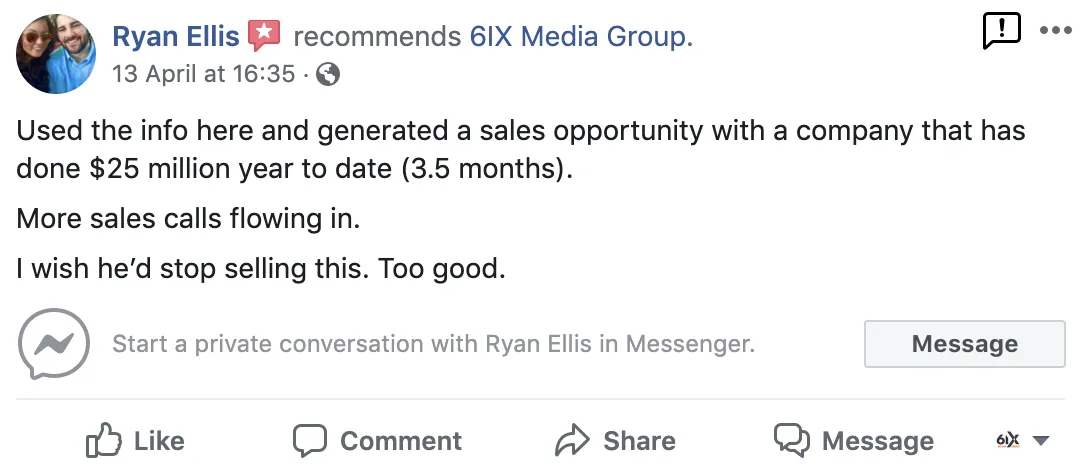Image resolution: width=1082 pixels, height=472 pixels.
Task: Click the double-bubble Message icon in action bar
Action: [x=792, y=441]
